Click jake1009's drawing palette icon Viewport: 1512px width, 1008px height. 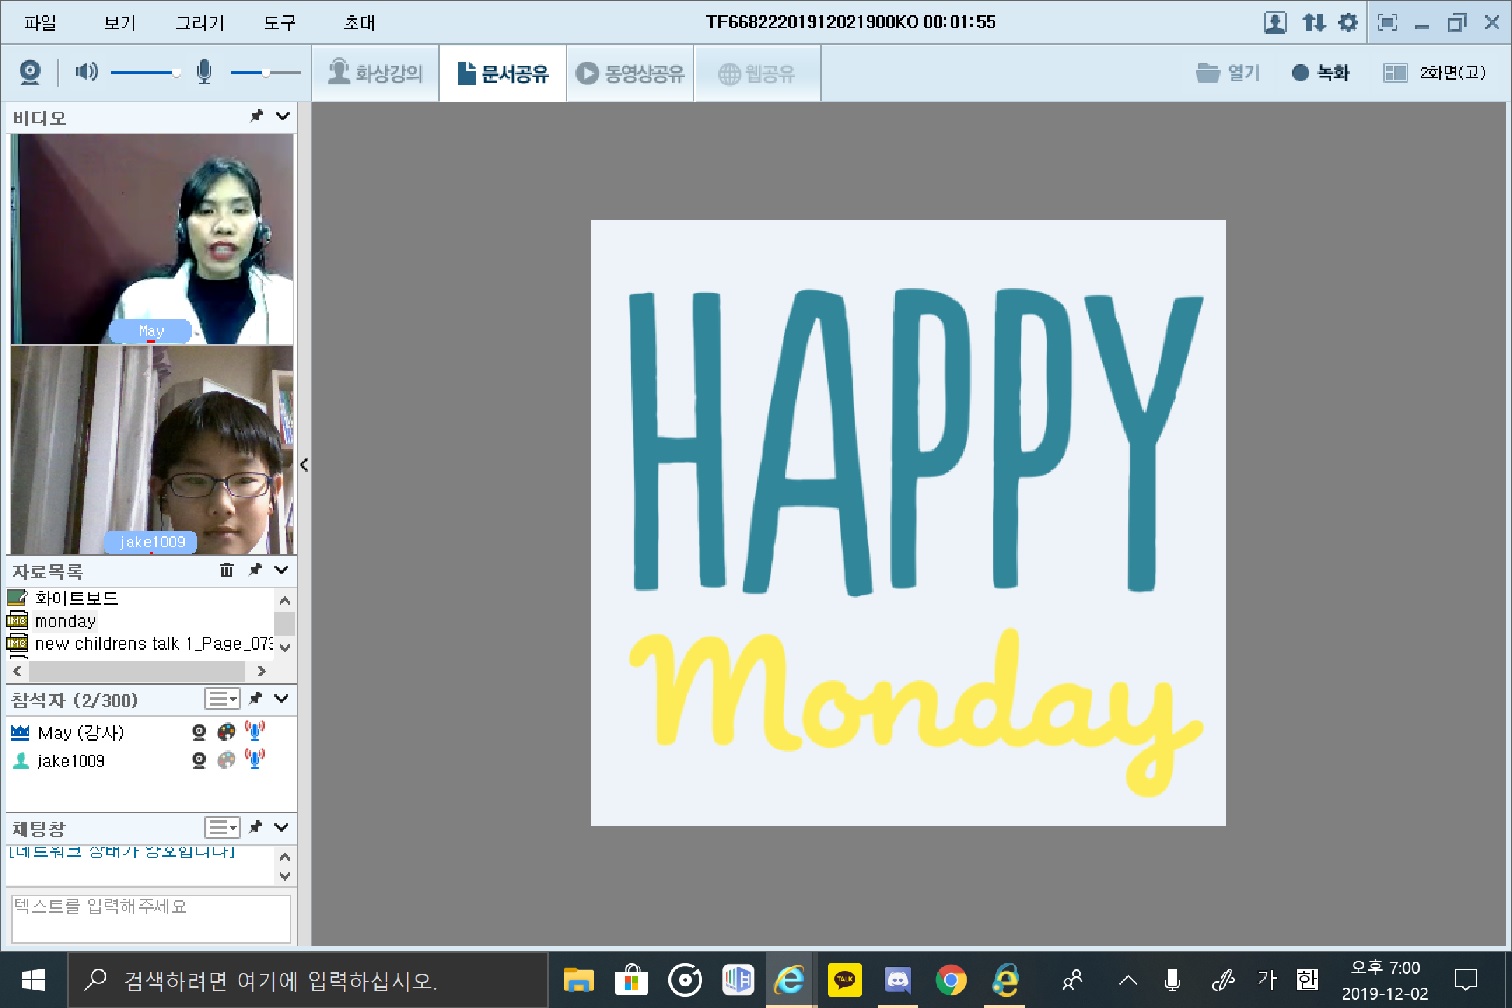click(x=227, y=760)
